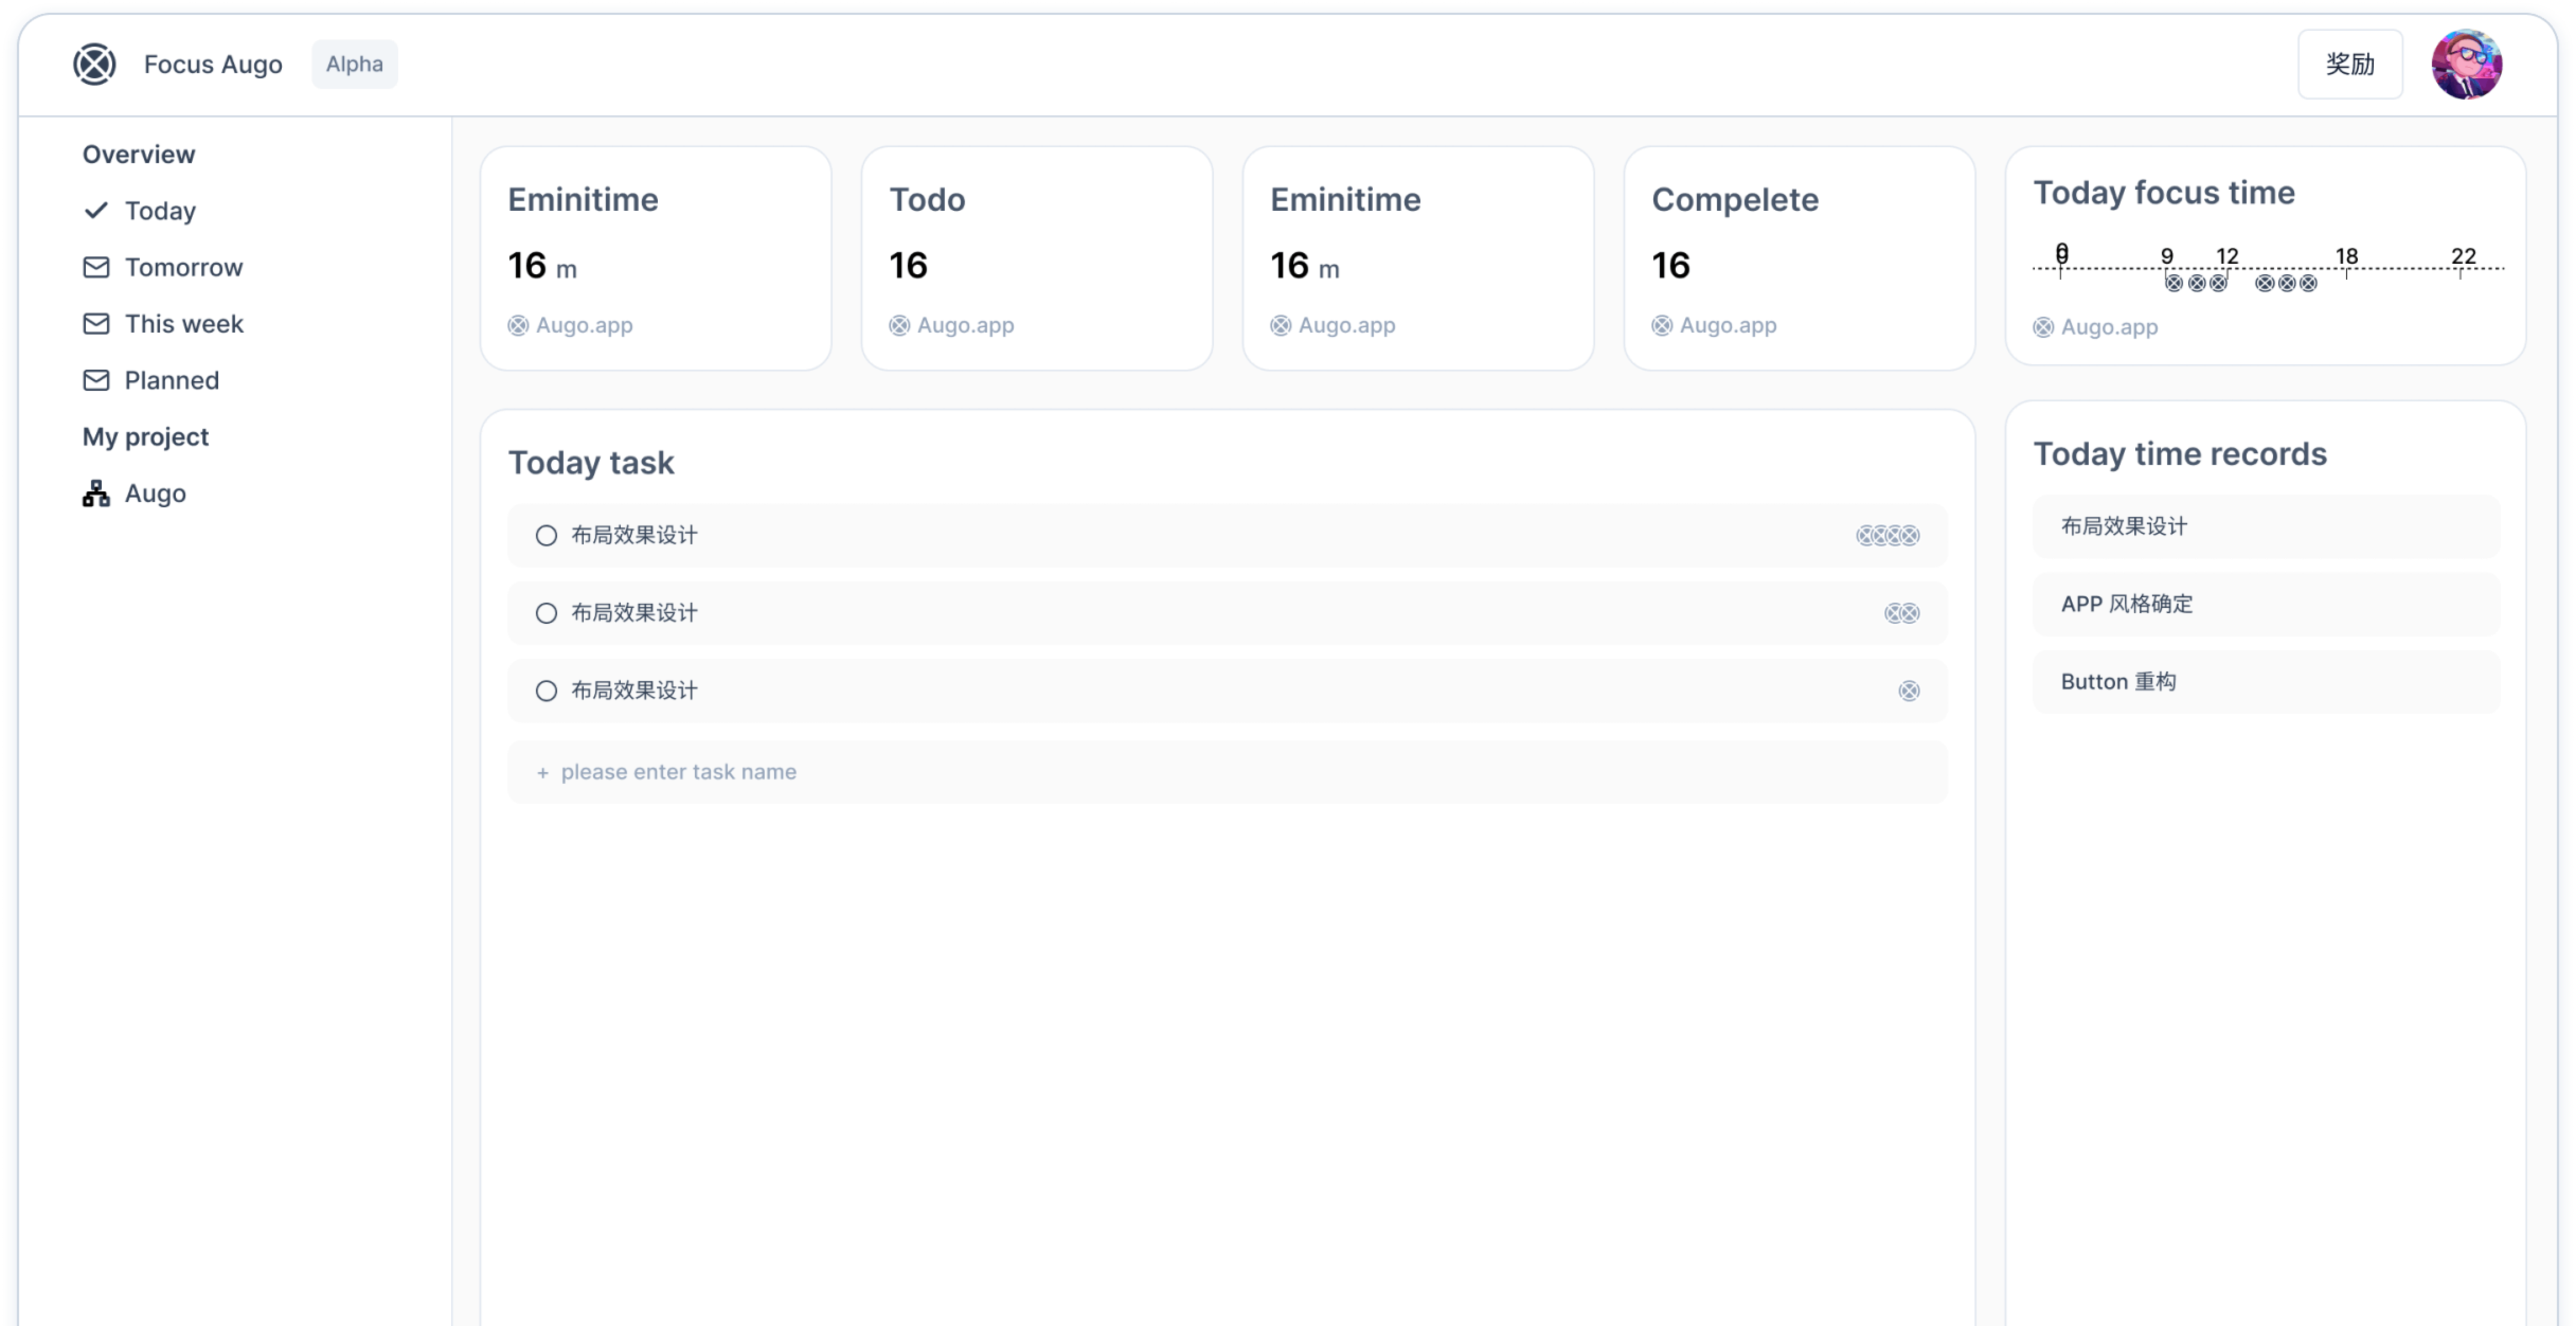Click the 12 marker on focus timeline
This screenshot has height=1326, width=2576.
[x=2227, y=256]
